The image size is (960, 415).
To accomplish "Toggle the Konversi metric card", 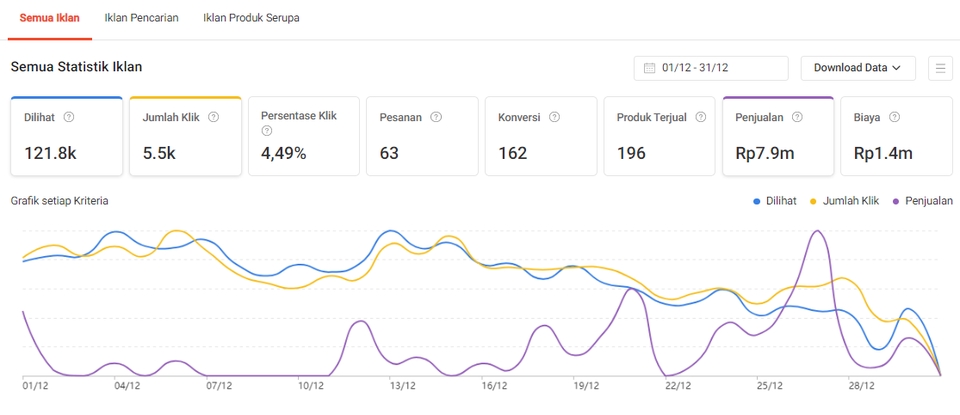I will pos(541,136).
